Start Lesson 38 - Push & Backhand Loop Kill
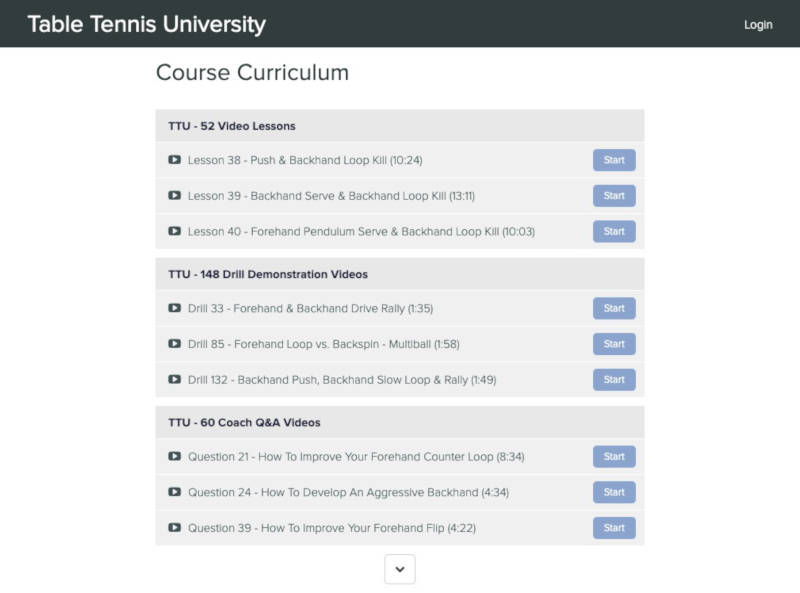 tap(614, 160)
